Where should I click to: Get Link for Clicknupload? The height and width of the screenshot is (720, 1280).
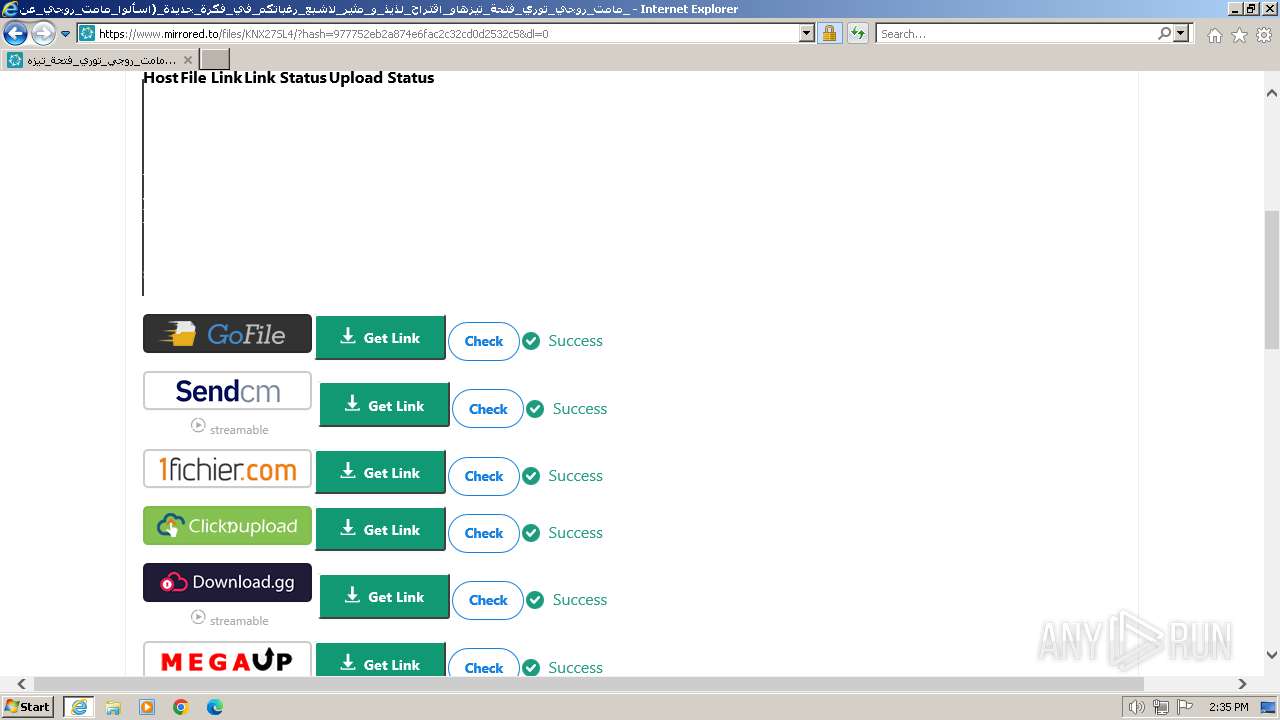(x=380, y=529)
